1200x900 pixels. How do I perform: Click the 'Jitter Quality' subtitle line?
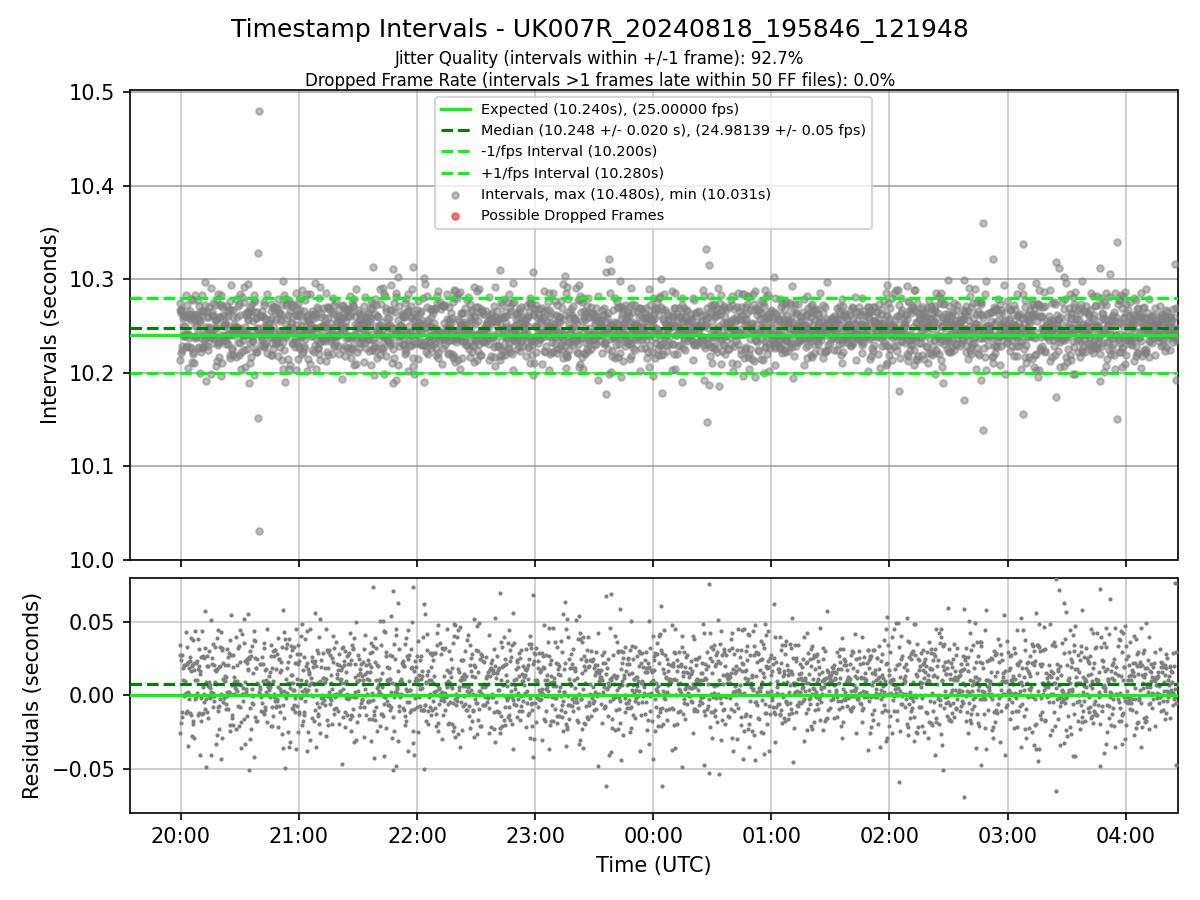pyautogui.click(x=599, y=58)
